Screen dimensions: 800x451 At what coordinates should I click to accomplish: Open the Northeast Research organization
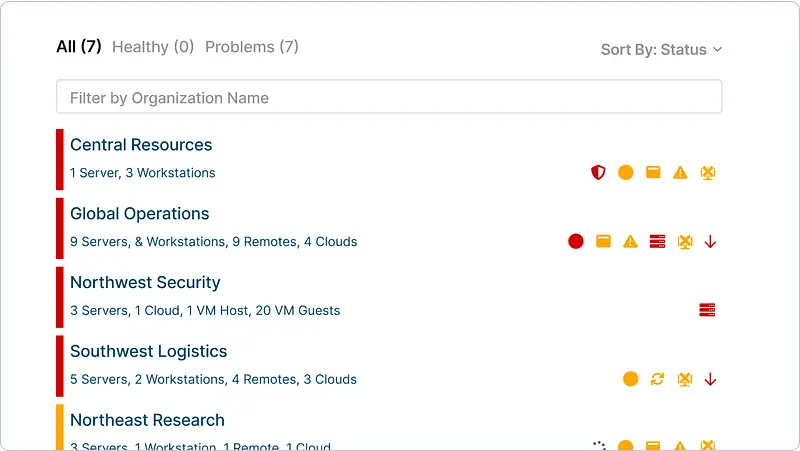(x=147, y=420)
